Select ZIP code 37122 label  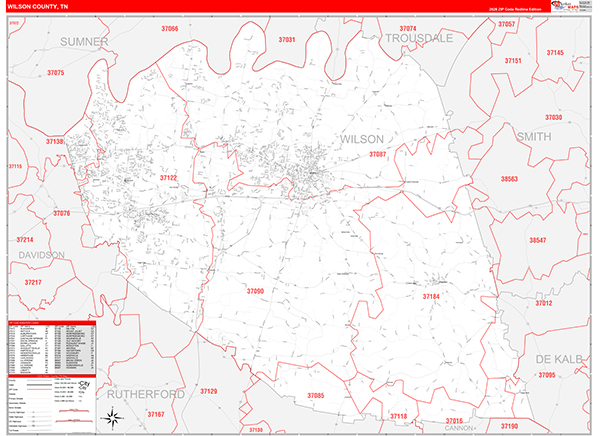click(168, 178)
